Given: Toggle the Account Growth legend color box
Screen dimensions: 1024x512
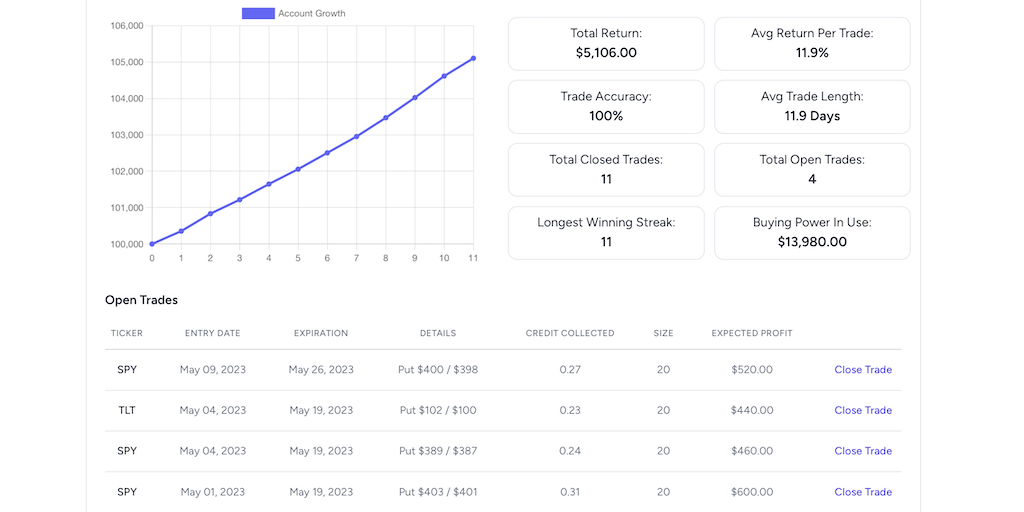Looking at the screenshot, I should point(258,13).
